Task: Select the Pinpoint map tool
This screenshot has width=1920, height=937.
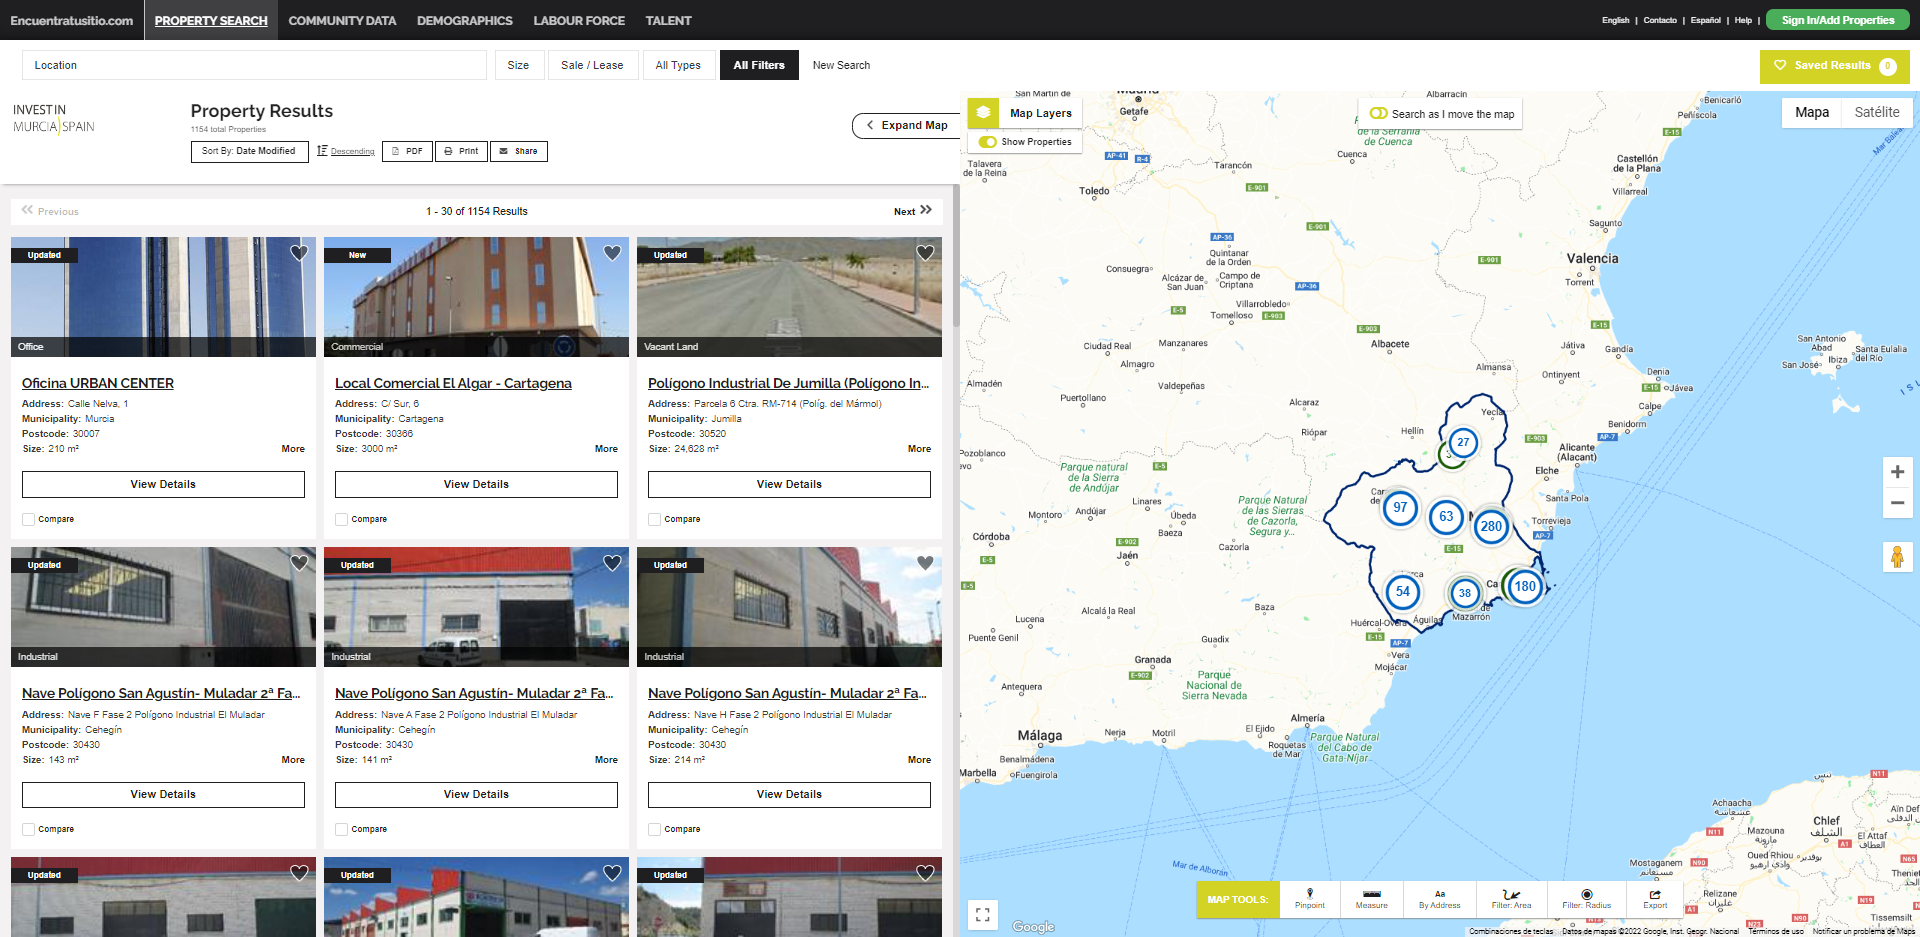Action: click(x=1309, y=899)
